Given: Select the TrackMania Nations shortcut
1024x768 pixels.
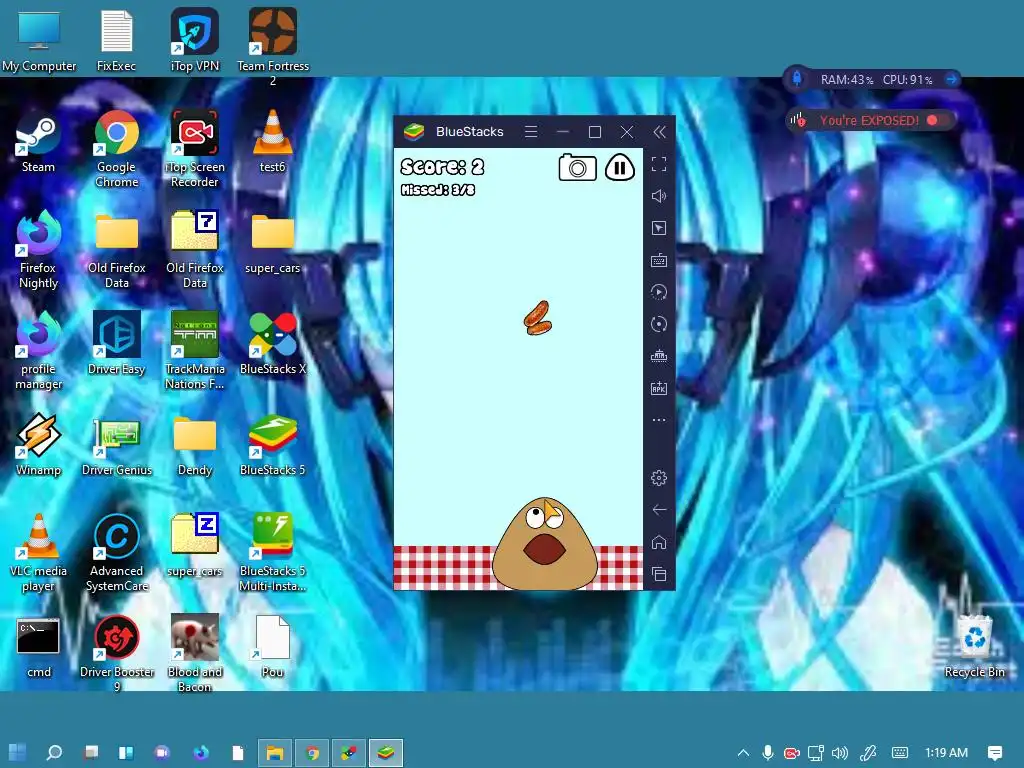Looking at the screenshot, I should [x=195, y=351].
